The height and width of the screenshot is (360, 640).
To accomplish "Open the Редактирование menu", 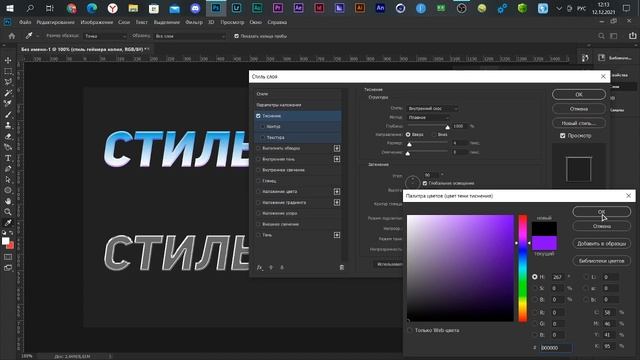I will click(x=56, y=22).
